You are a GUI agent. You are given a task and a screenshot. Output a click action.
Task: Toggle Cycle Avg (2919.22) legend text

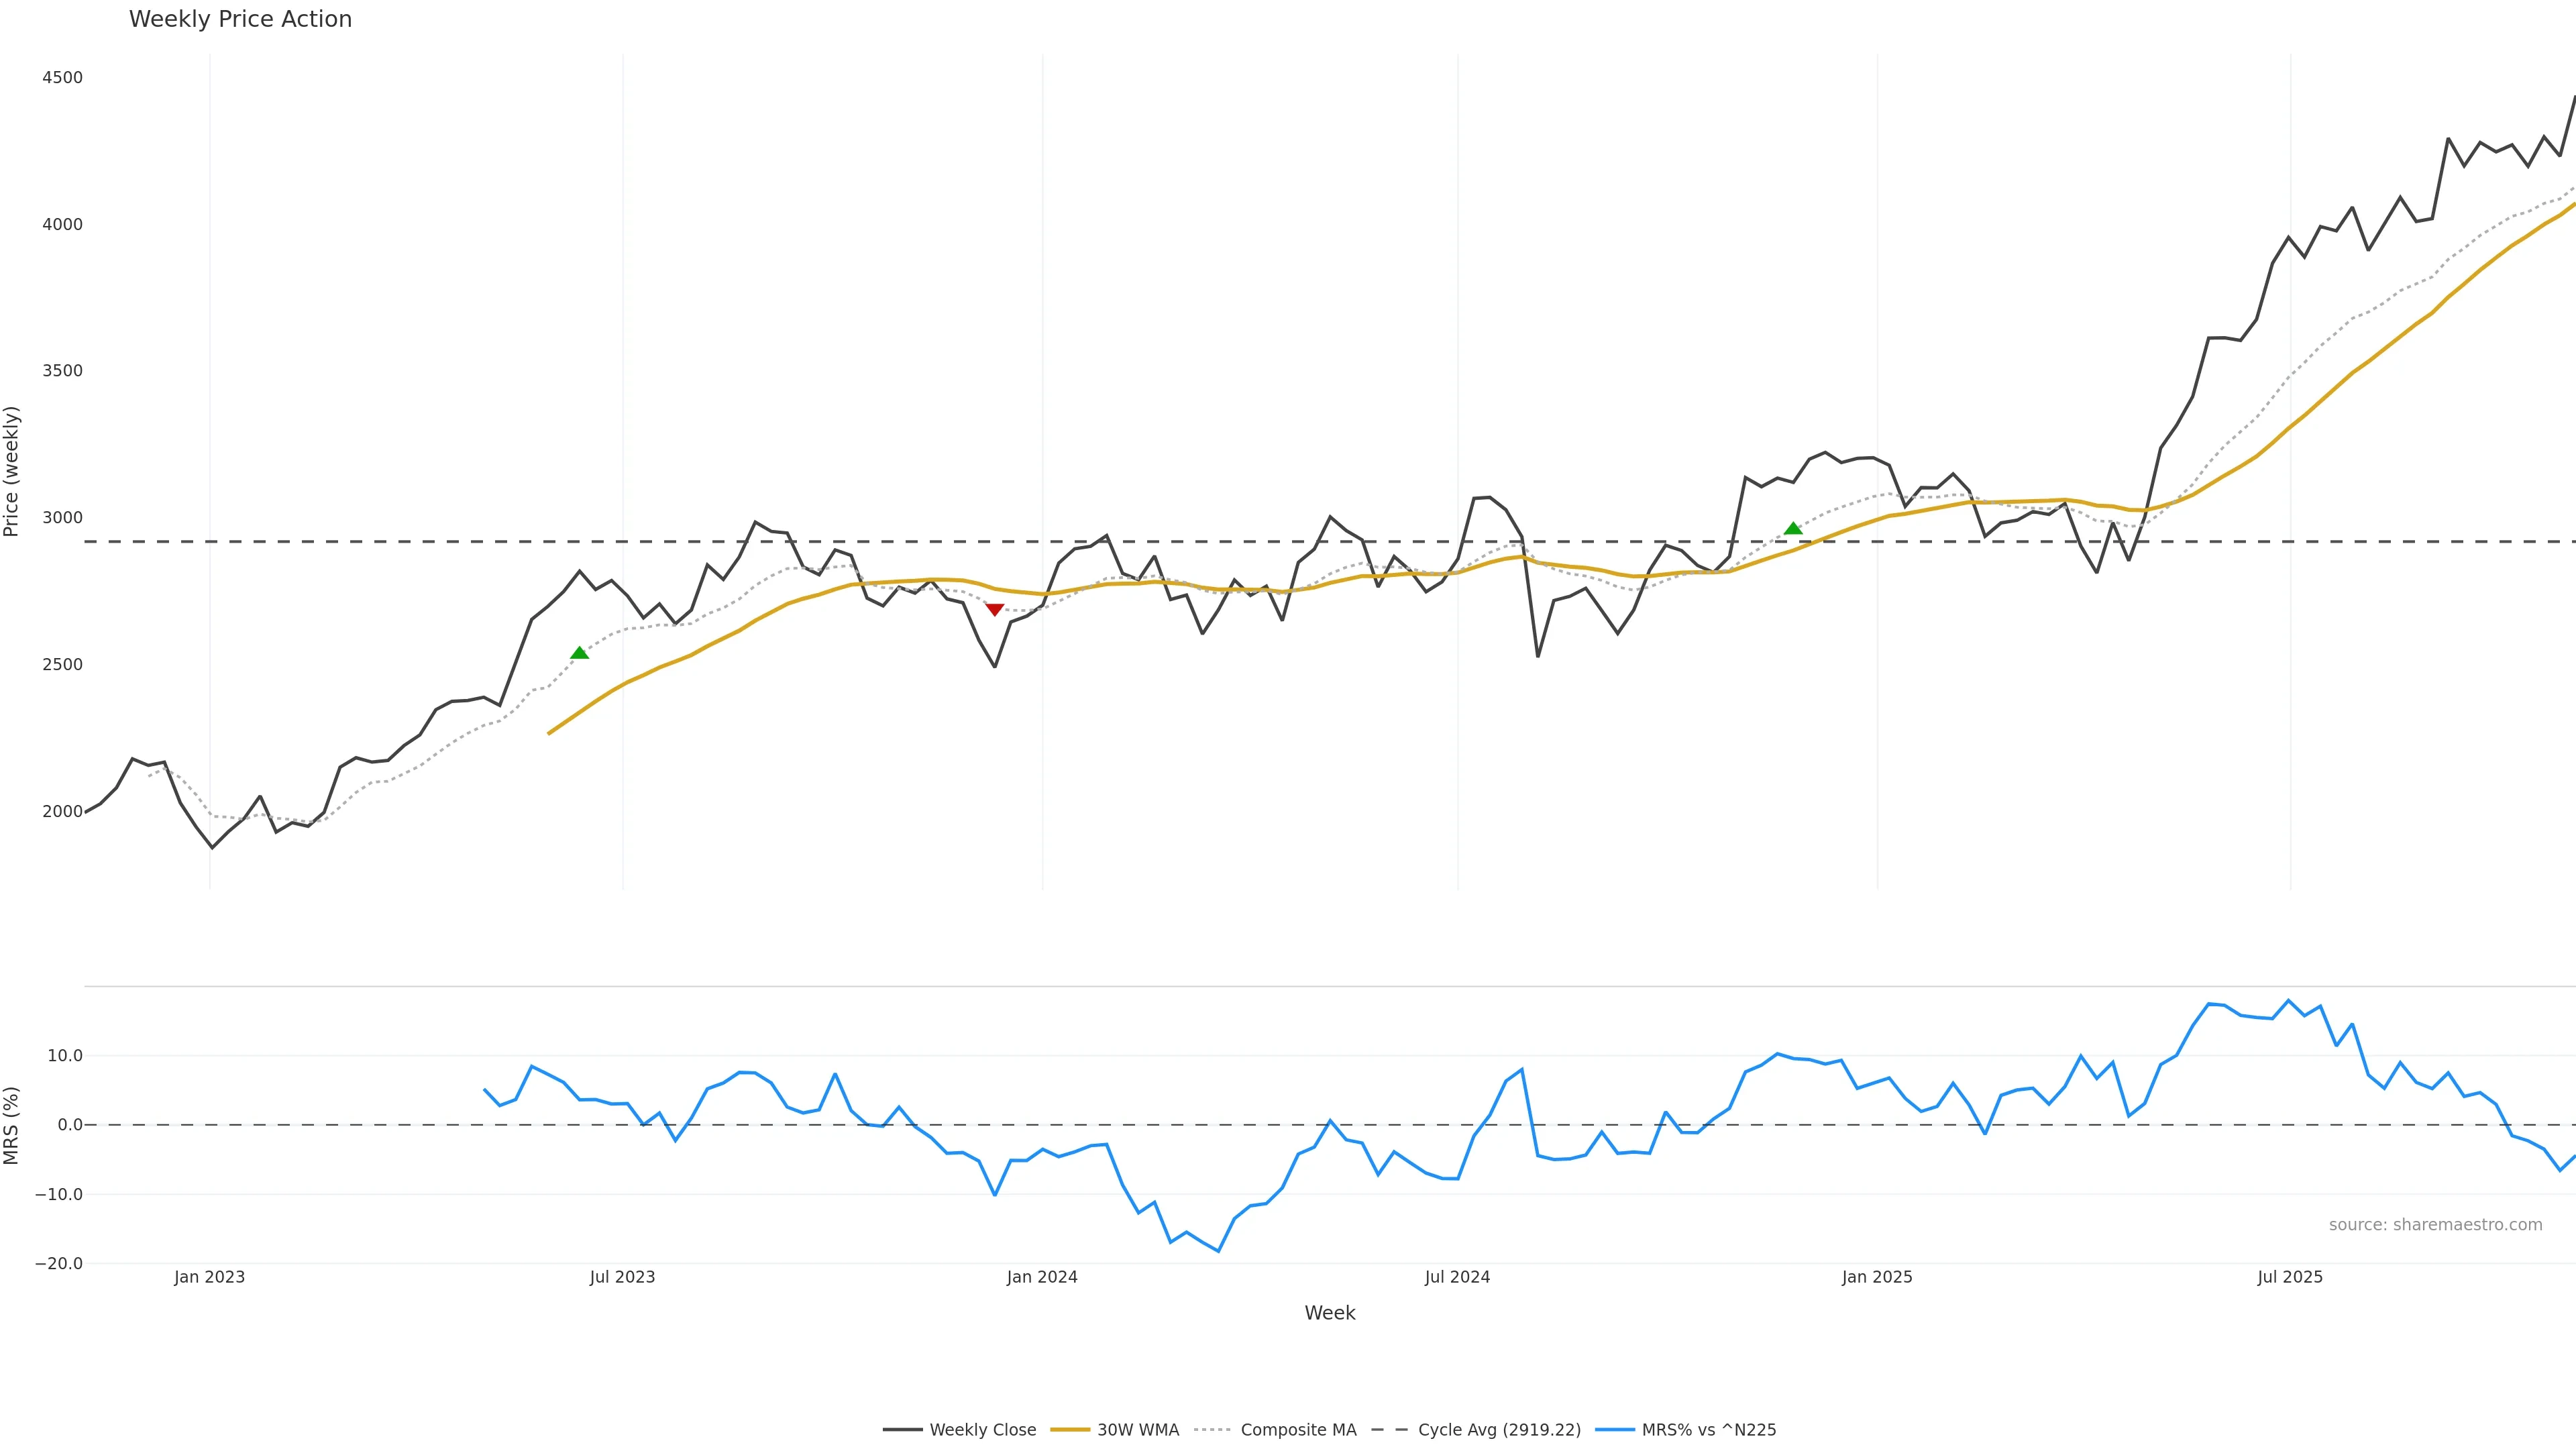tap(1499, 1430)
